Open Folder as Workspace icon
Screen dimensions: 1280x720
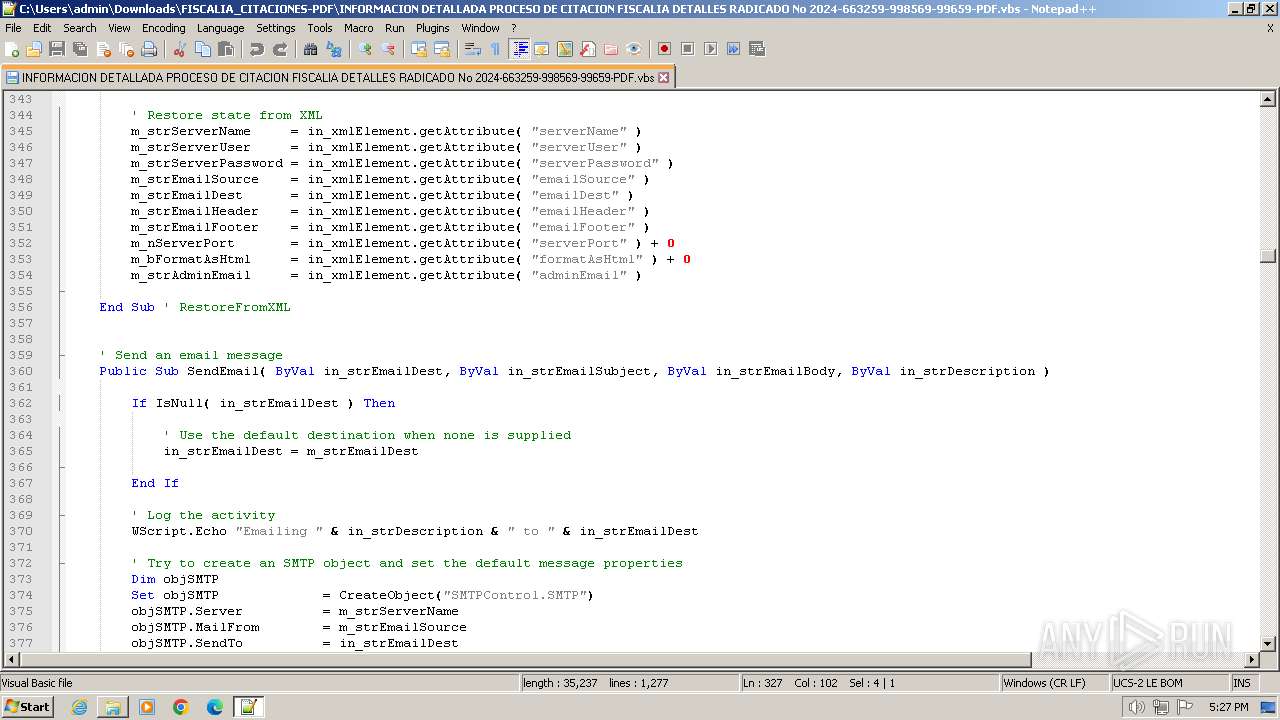[x=611, y=49]
